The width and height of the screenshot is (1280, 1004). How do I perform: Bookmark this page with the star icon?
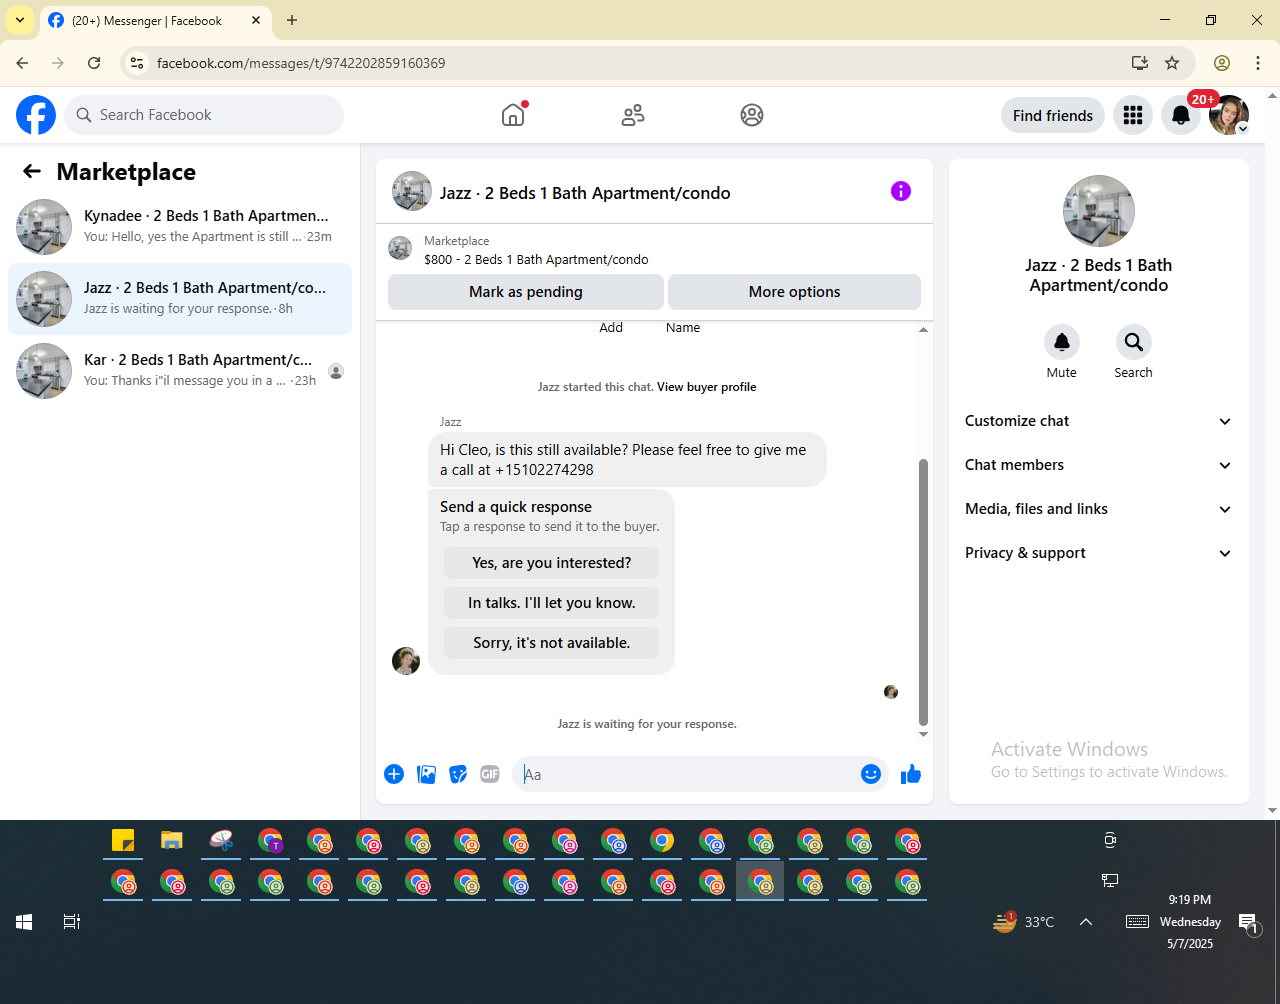pyautogui.click(x=1172, y=63)
